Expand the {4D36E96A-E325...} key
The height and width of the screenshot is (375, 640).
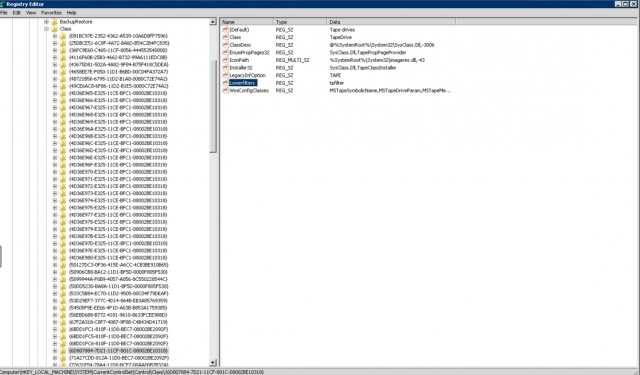55,129
